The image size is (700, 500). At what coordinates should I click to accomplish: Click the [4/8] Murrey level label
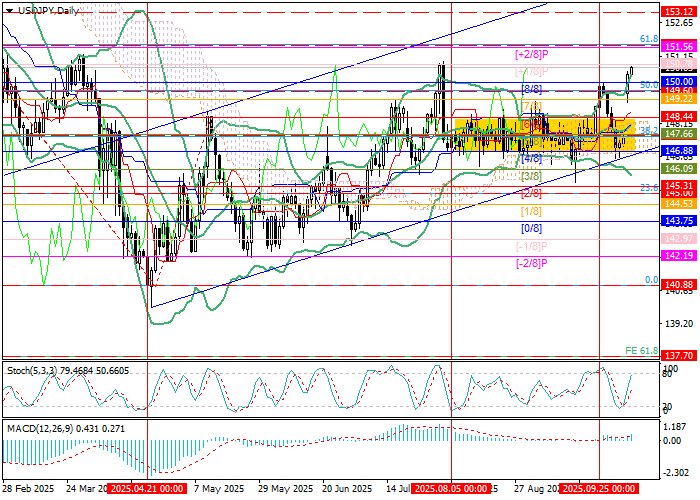tap(532, 158)
